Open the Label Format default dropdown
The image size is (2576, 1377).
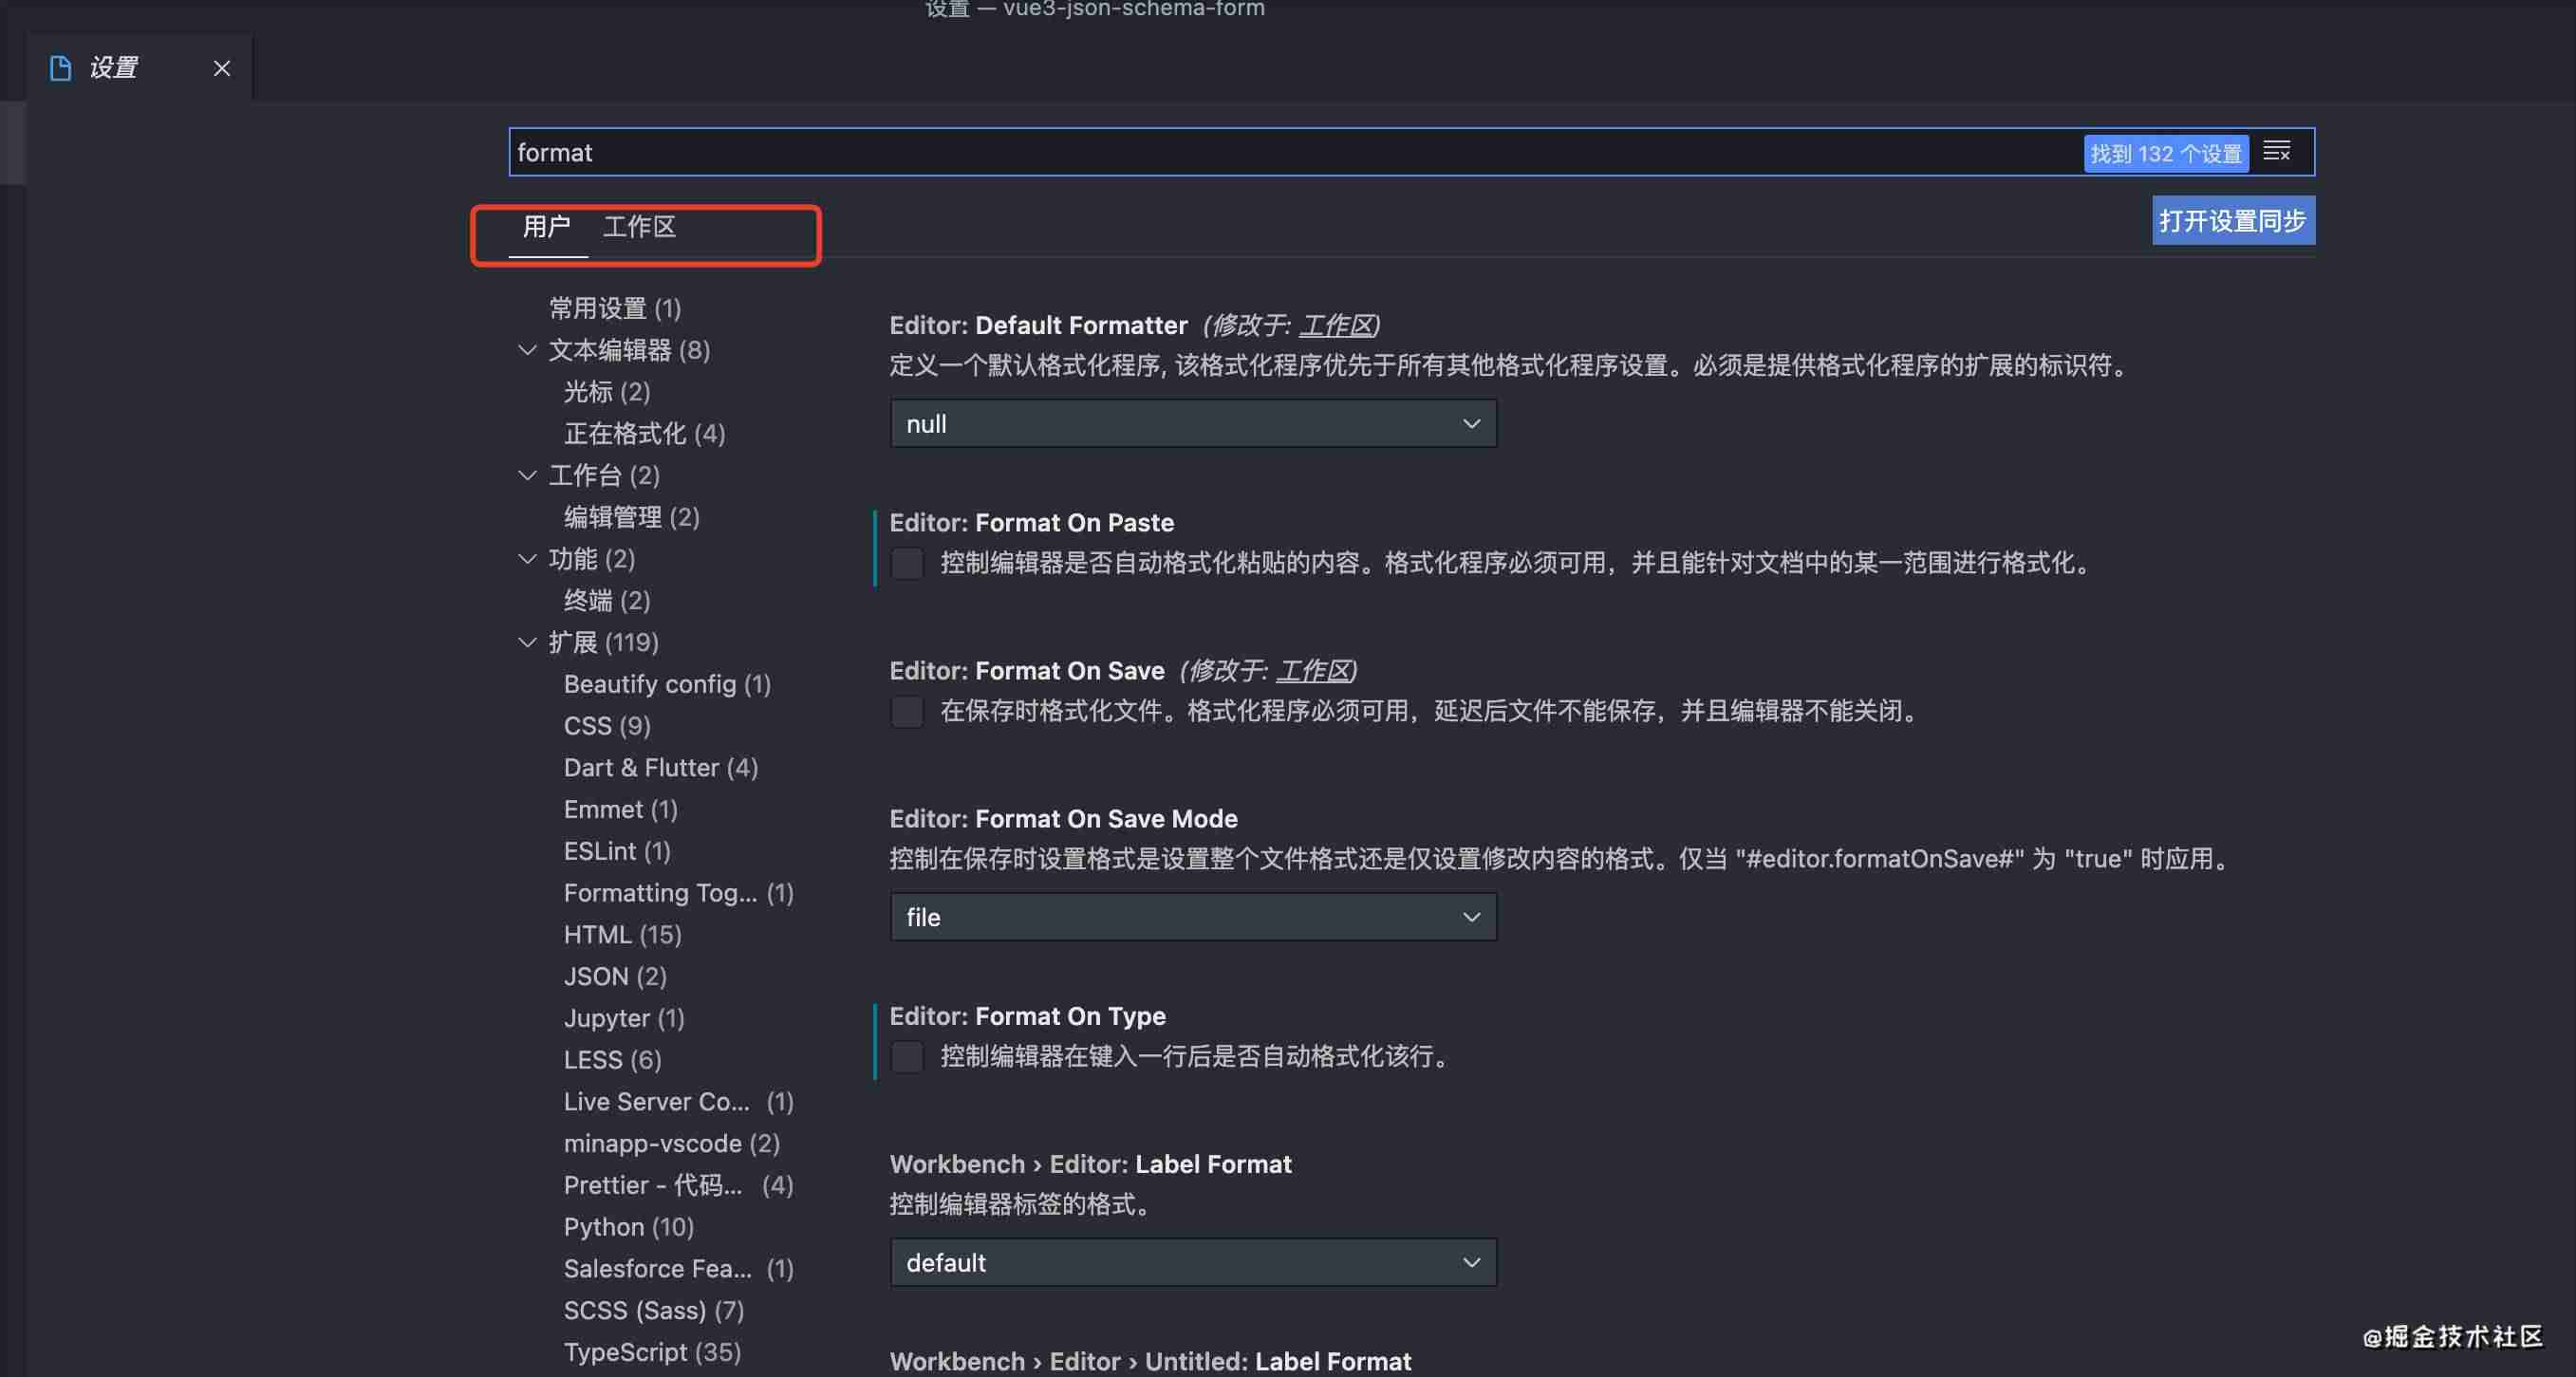1193,1262
